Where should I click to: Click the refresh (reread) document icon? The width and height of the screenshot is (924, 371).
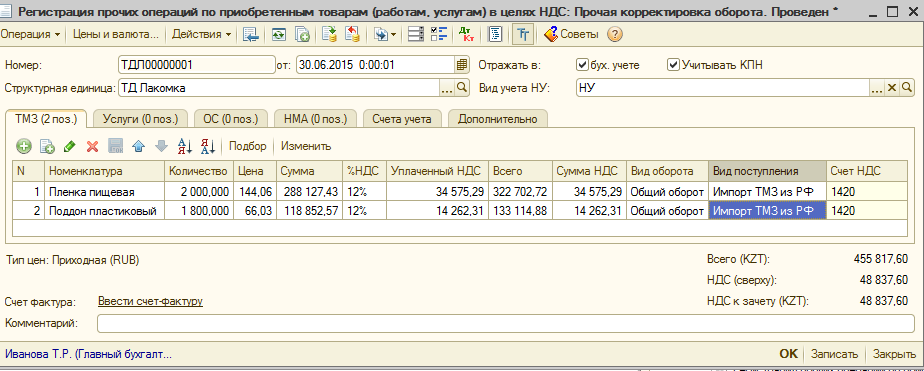(x=279, y=35)
